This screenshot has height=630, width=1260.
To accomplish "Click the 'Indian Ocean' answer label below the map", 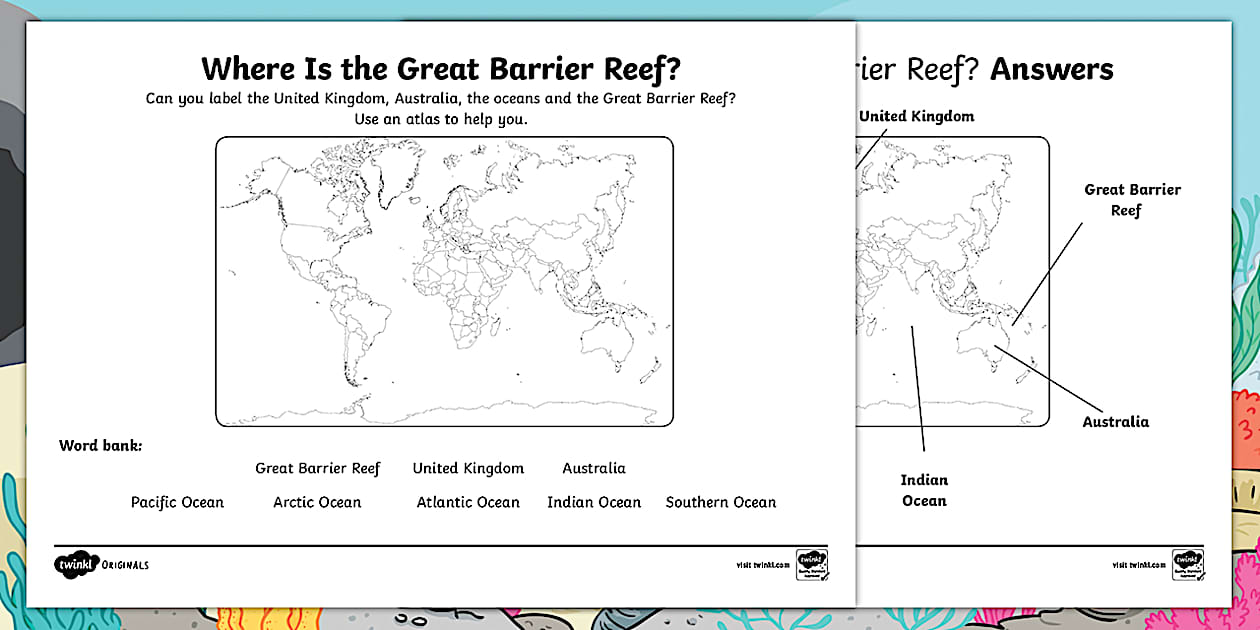I will point(924,490).
